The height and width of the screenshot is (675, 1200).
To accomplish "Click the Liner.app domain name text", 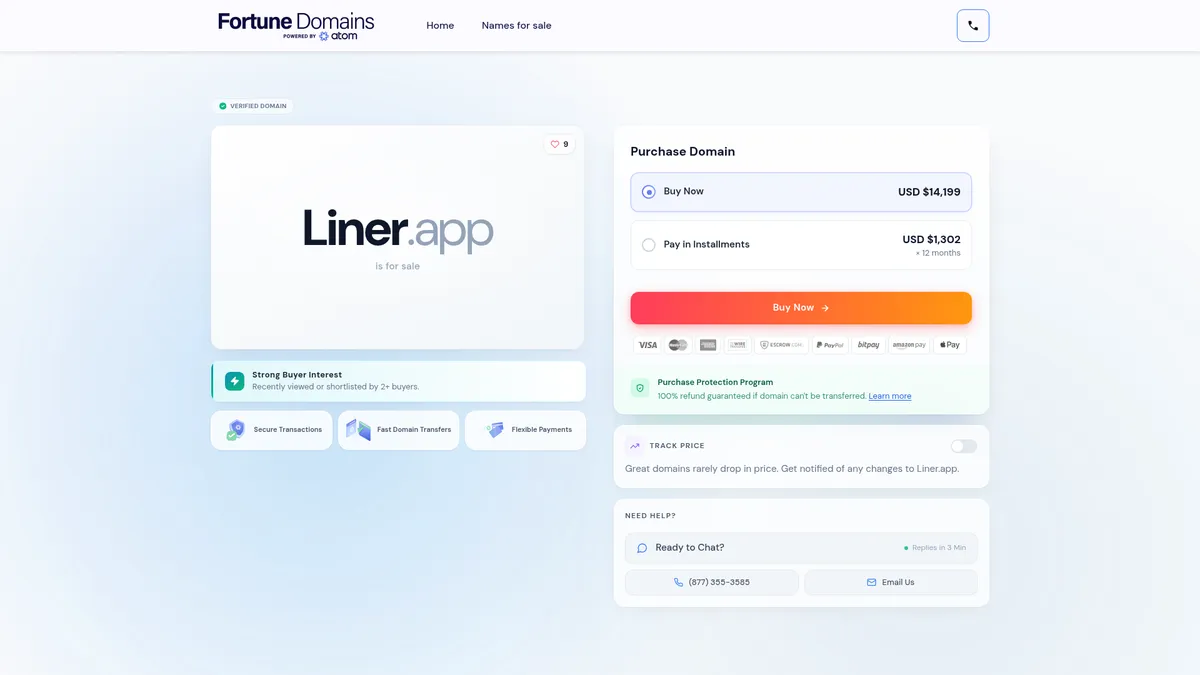I will [398, 230].
